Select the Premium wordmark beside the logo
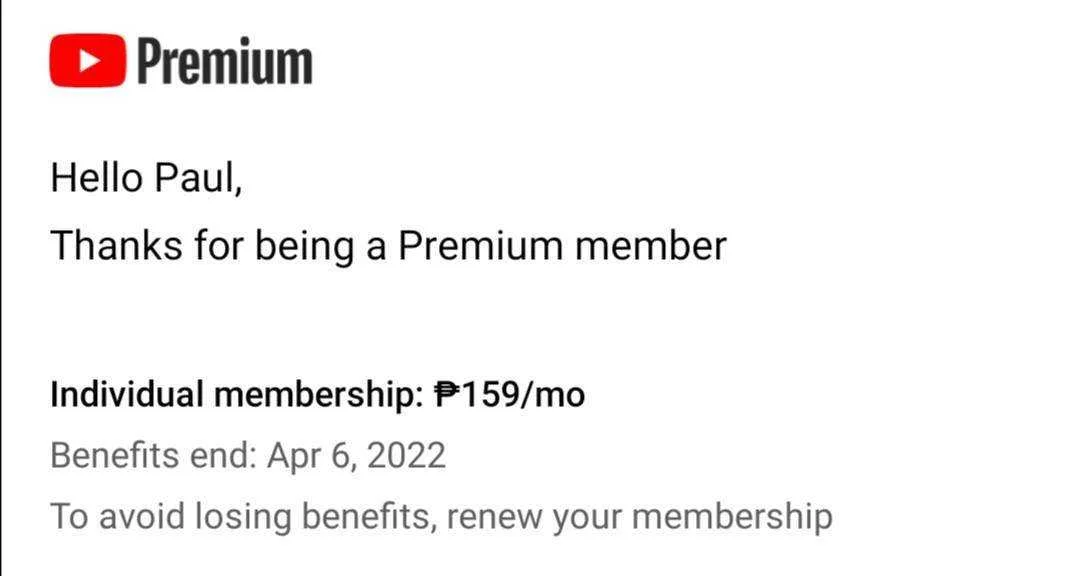 tap(225, 62)
